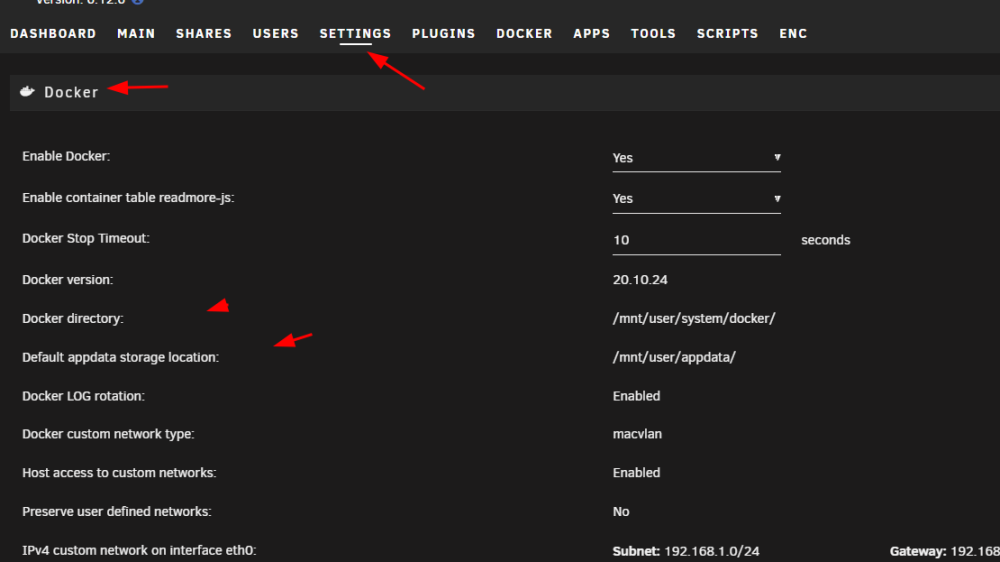Click the Docker custom network type label
The image size is (1000, 562).
pyautogui.click(x=108, y=434)
